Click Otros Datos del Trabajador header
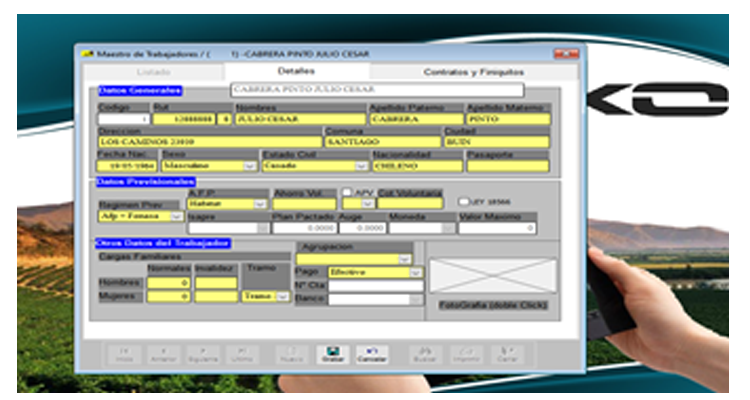 click(x=163, y=244)
